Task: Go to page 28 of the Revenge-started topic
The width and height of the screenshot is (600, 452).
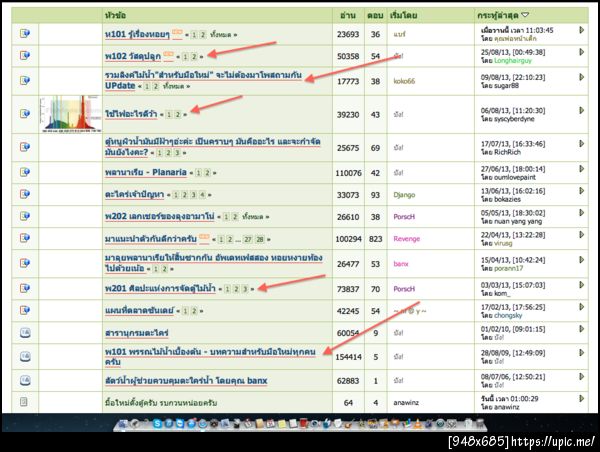Action: [x=260, y=239]
